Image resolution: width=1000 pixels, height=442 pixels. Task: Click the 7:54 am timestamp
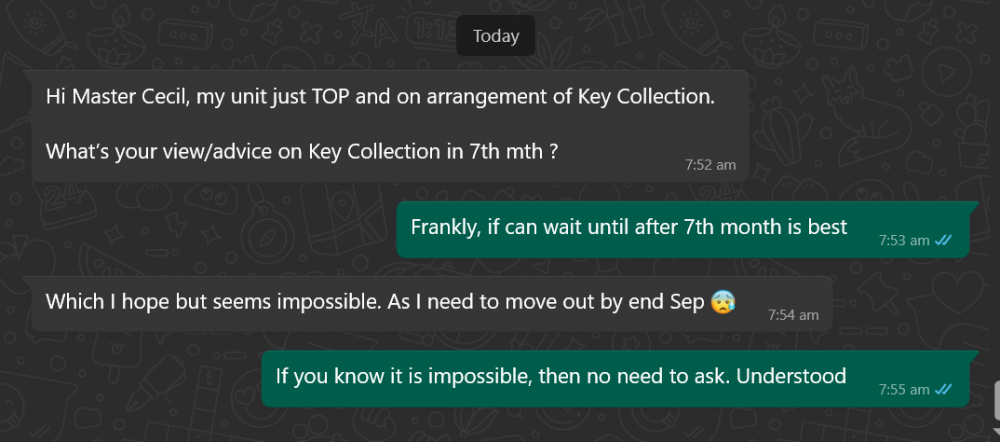pyautogui.click(x=793, y=315)
